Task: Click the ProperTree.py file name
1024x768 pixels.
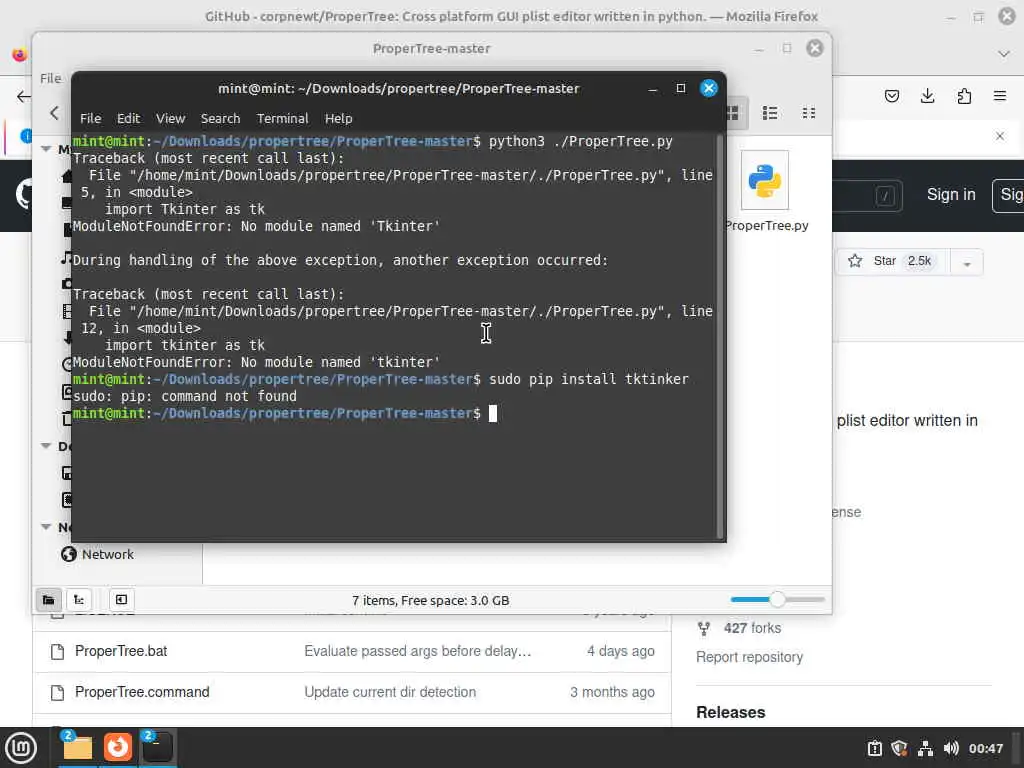Action: tap(767, 225)
